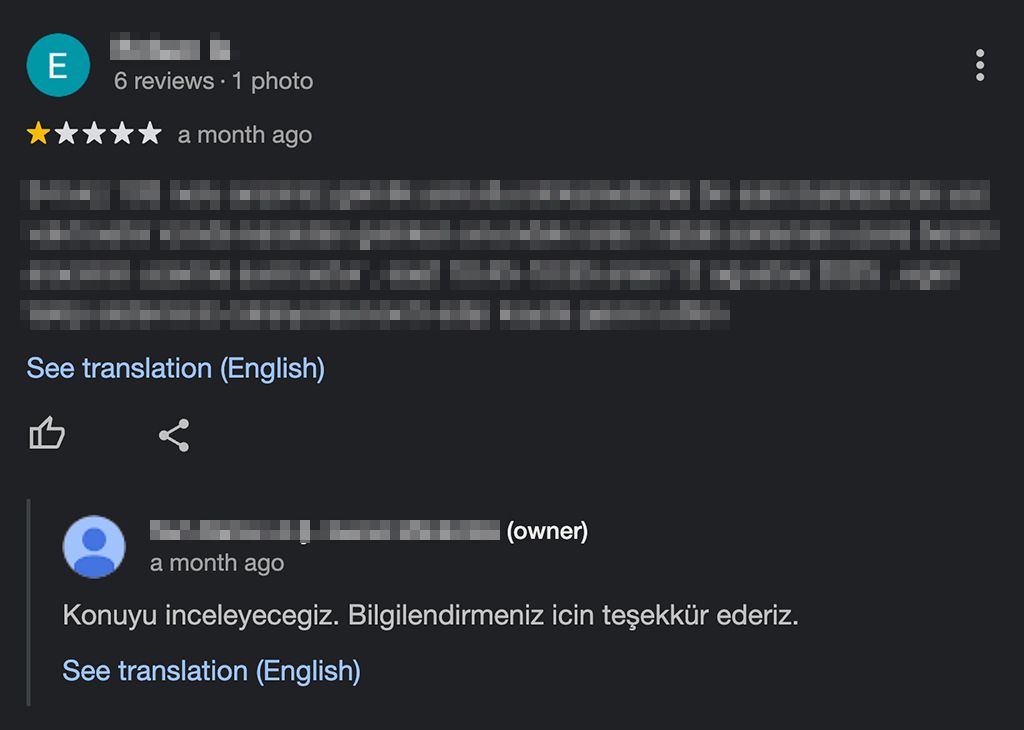The height and width of the screenshot is (730, 1024).
Task: Open the three-dot more options menu
Action: (x=979, y=65)
